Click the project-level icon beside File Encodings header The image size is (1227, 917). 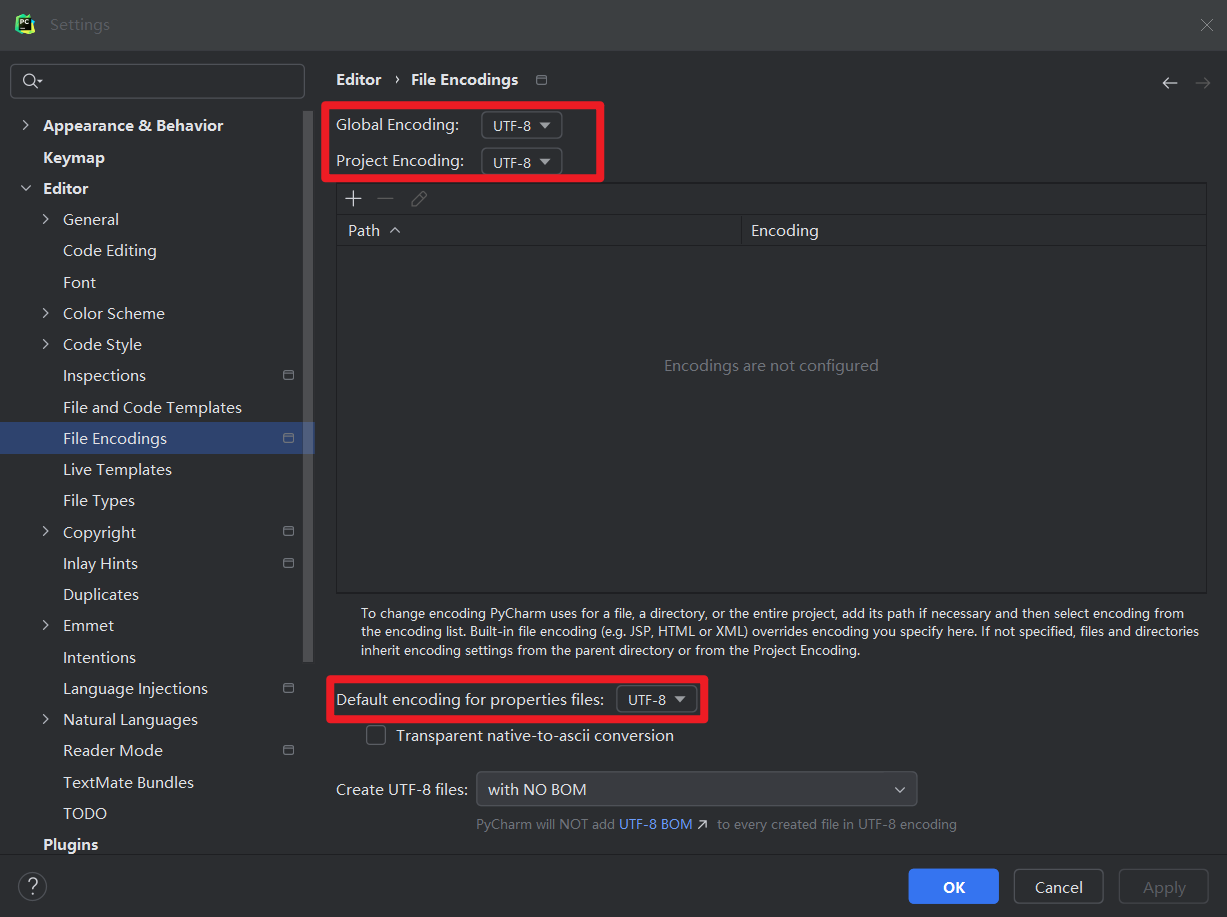(x=542, y=80)
